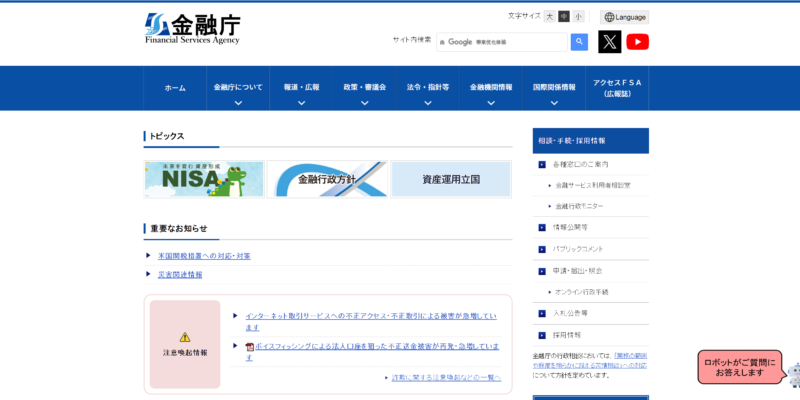Open the 金融機関情報 menu
The image size is (800, 400).
tap(491, 87)
